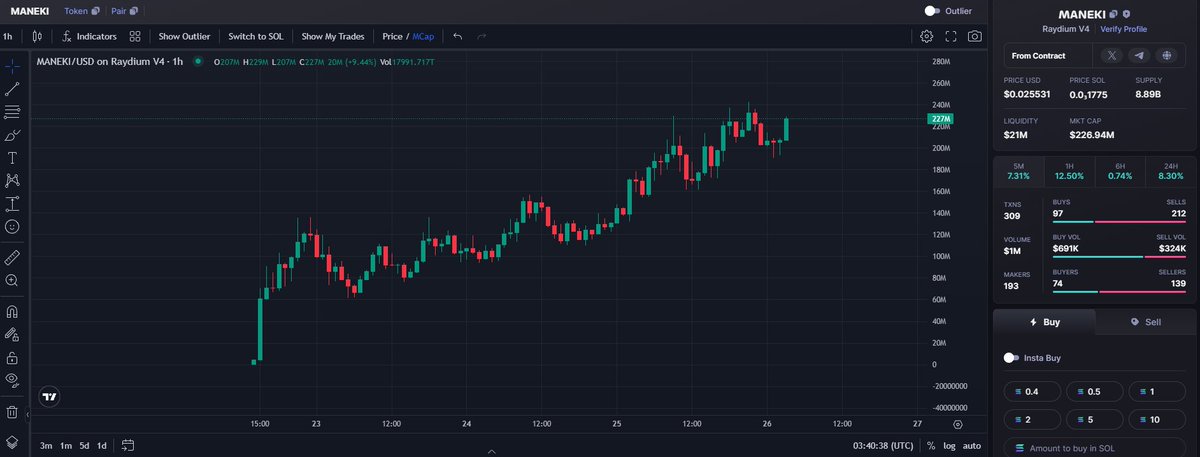Choose the 10 SOL buy amount
The height and width of the screenshot is (457, 1200).
(x=1158, y=420)
